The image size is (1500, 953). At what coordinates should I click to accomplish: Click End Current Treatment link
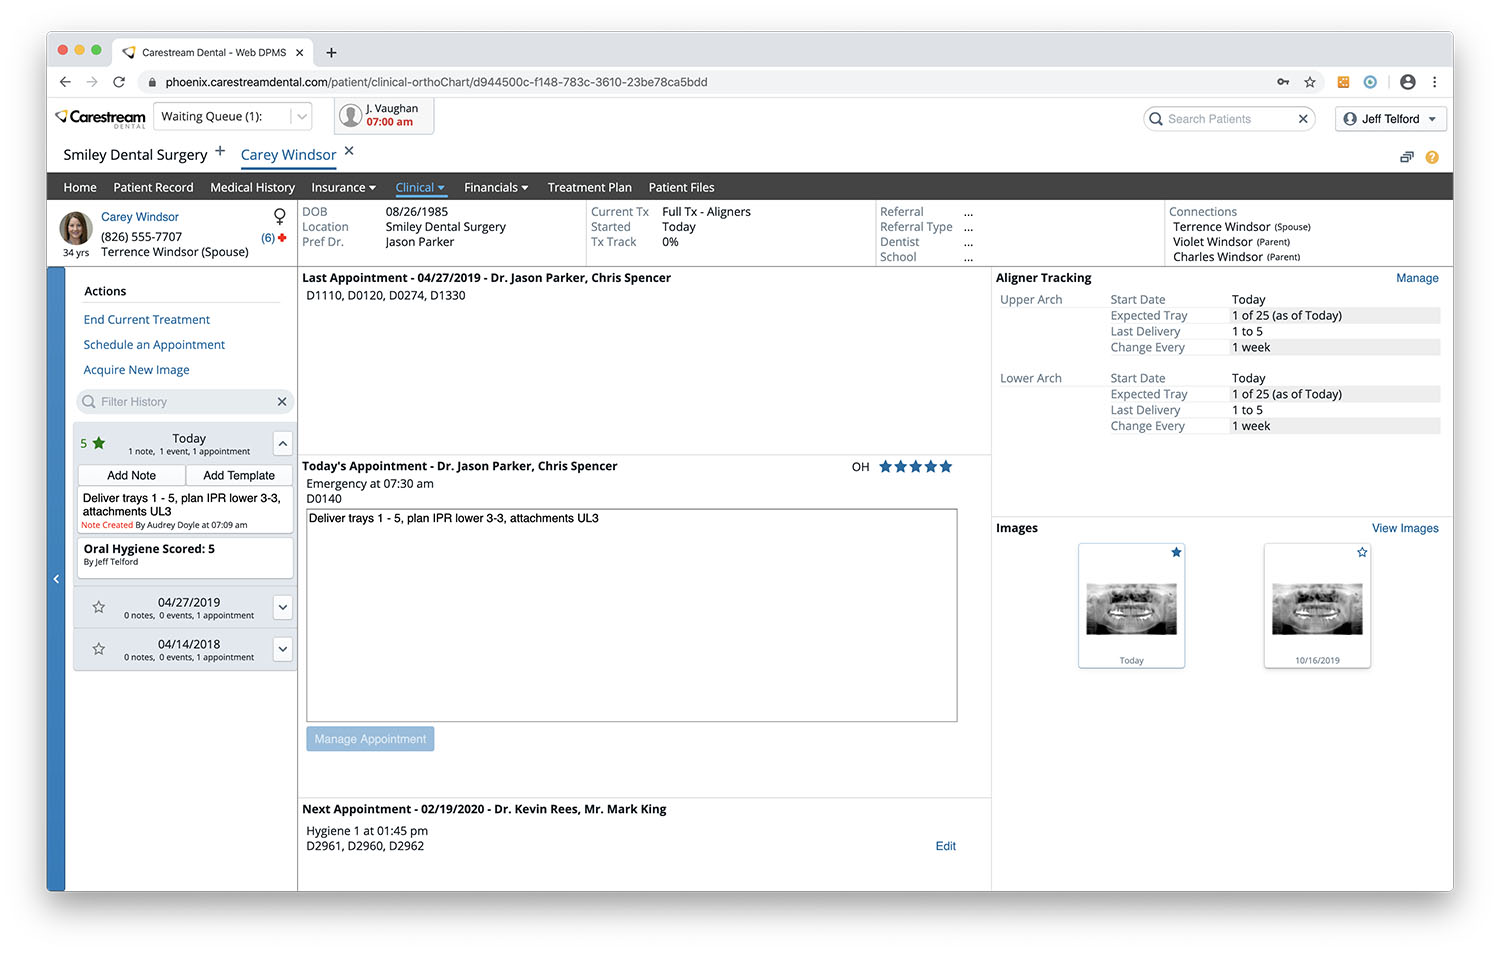147,320
